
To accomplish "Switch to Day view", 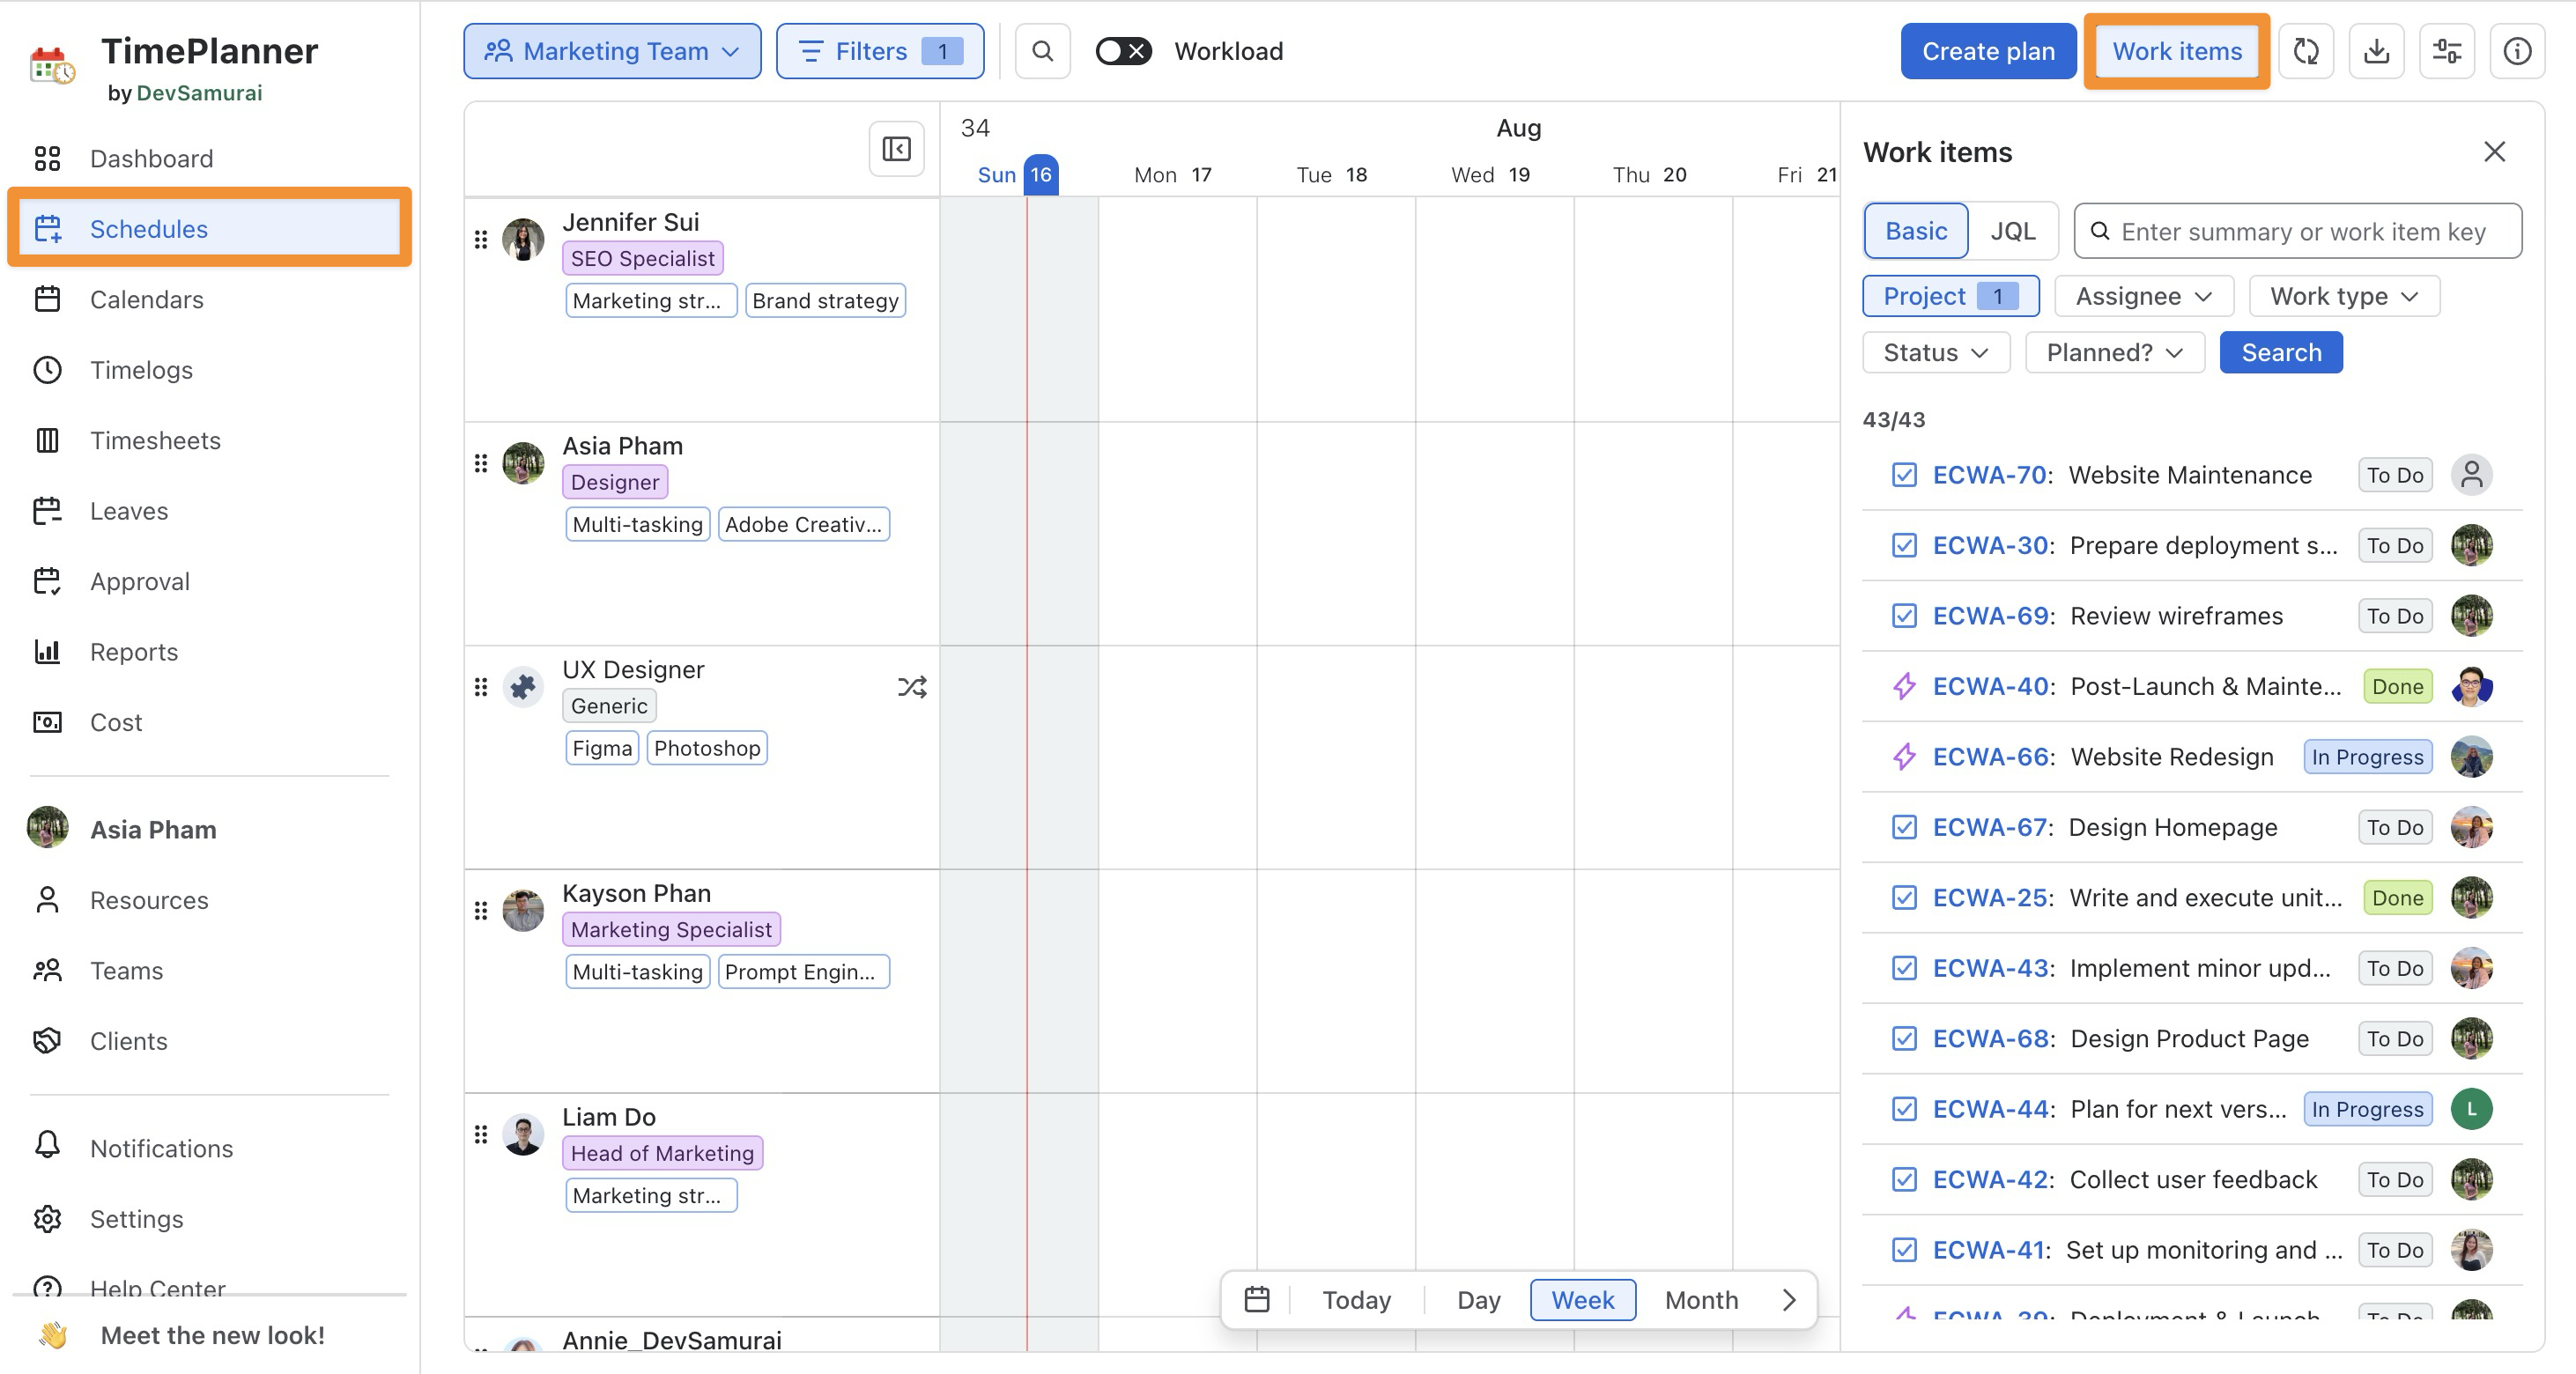I will 1479,1299.
